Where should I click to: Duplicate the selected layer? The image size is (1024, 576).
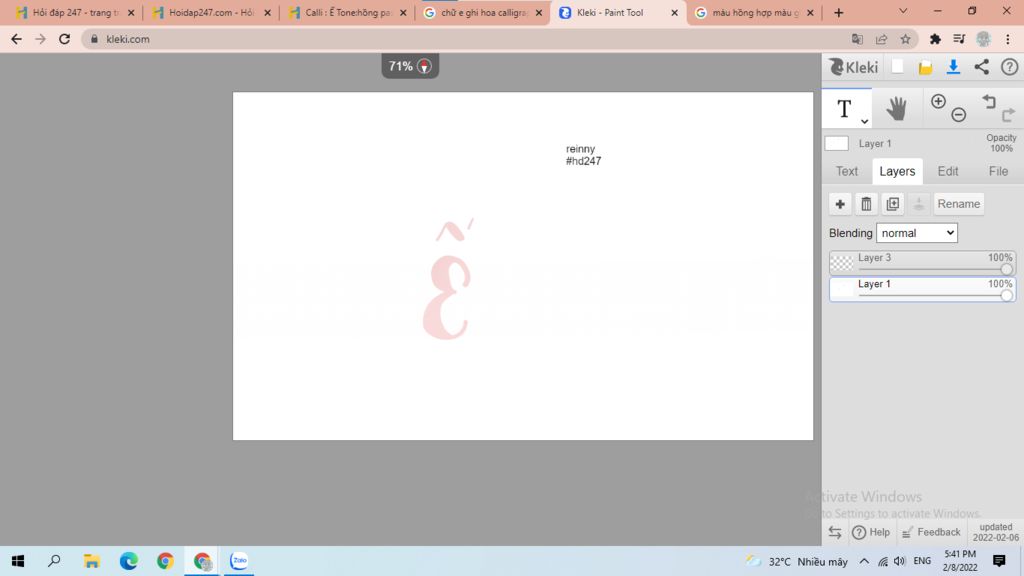893,204
